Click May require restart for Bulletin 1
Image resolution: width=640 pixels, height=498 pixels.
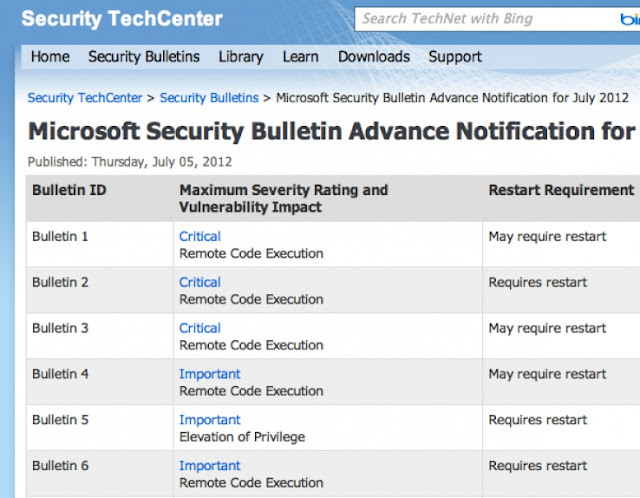click(x=547, y=237)
